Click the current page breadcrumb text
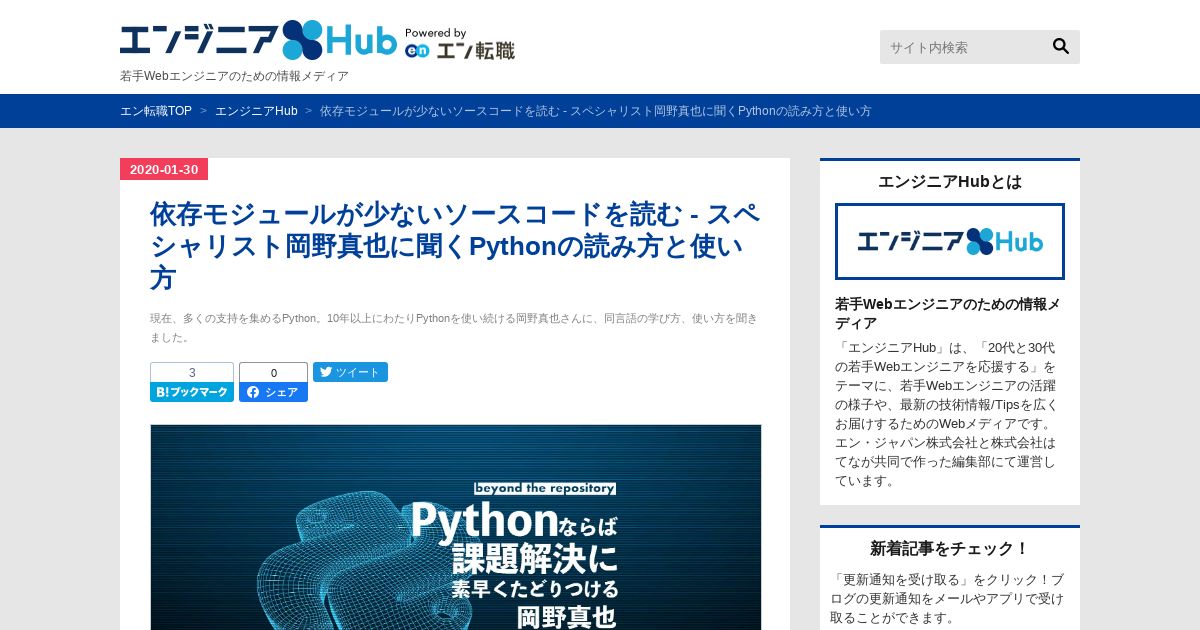Viewport: 1200px width, 630px height. pos(596,111)
